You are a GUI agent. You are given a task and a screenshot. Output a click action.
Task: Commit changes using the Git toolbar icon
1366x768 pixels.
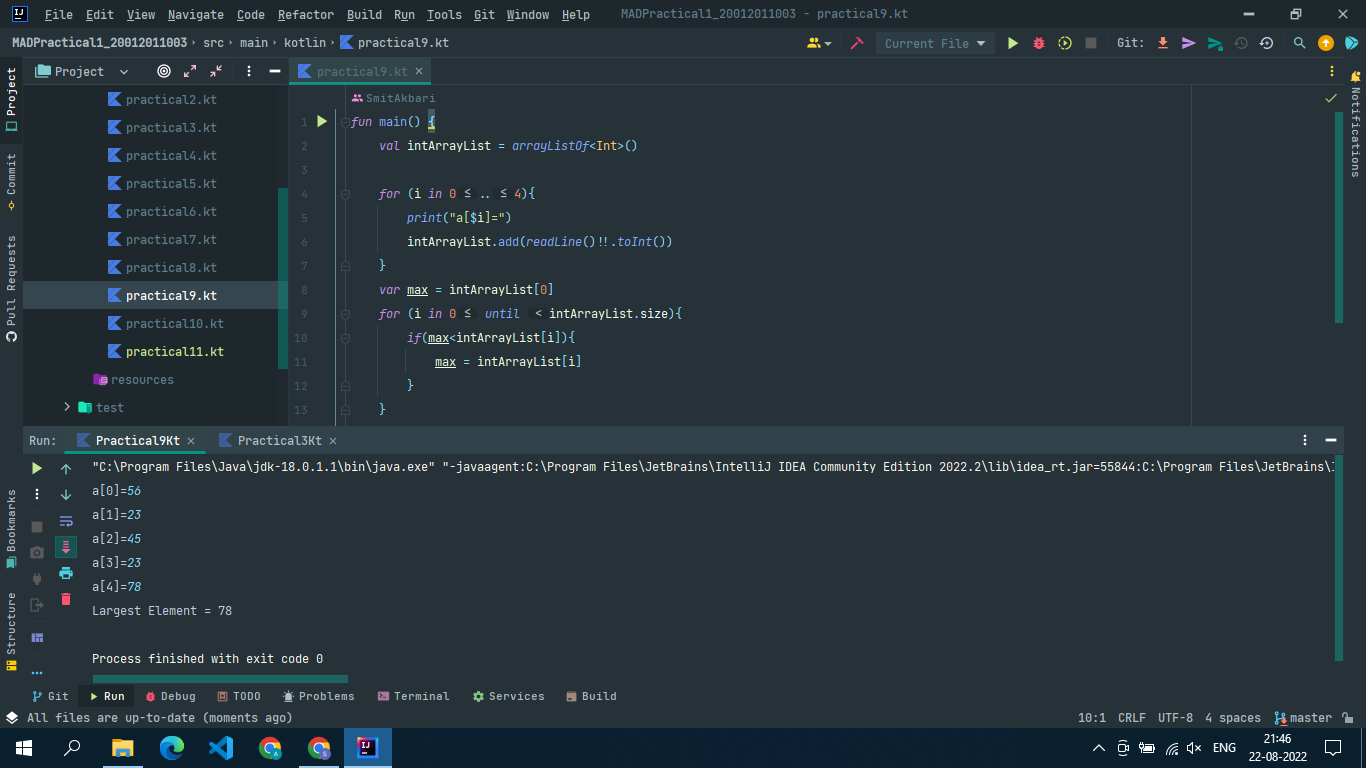pos(1189,43)
